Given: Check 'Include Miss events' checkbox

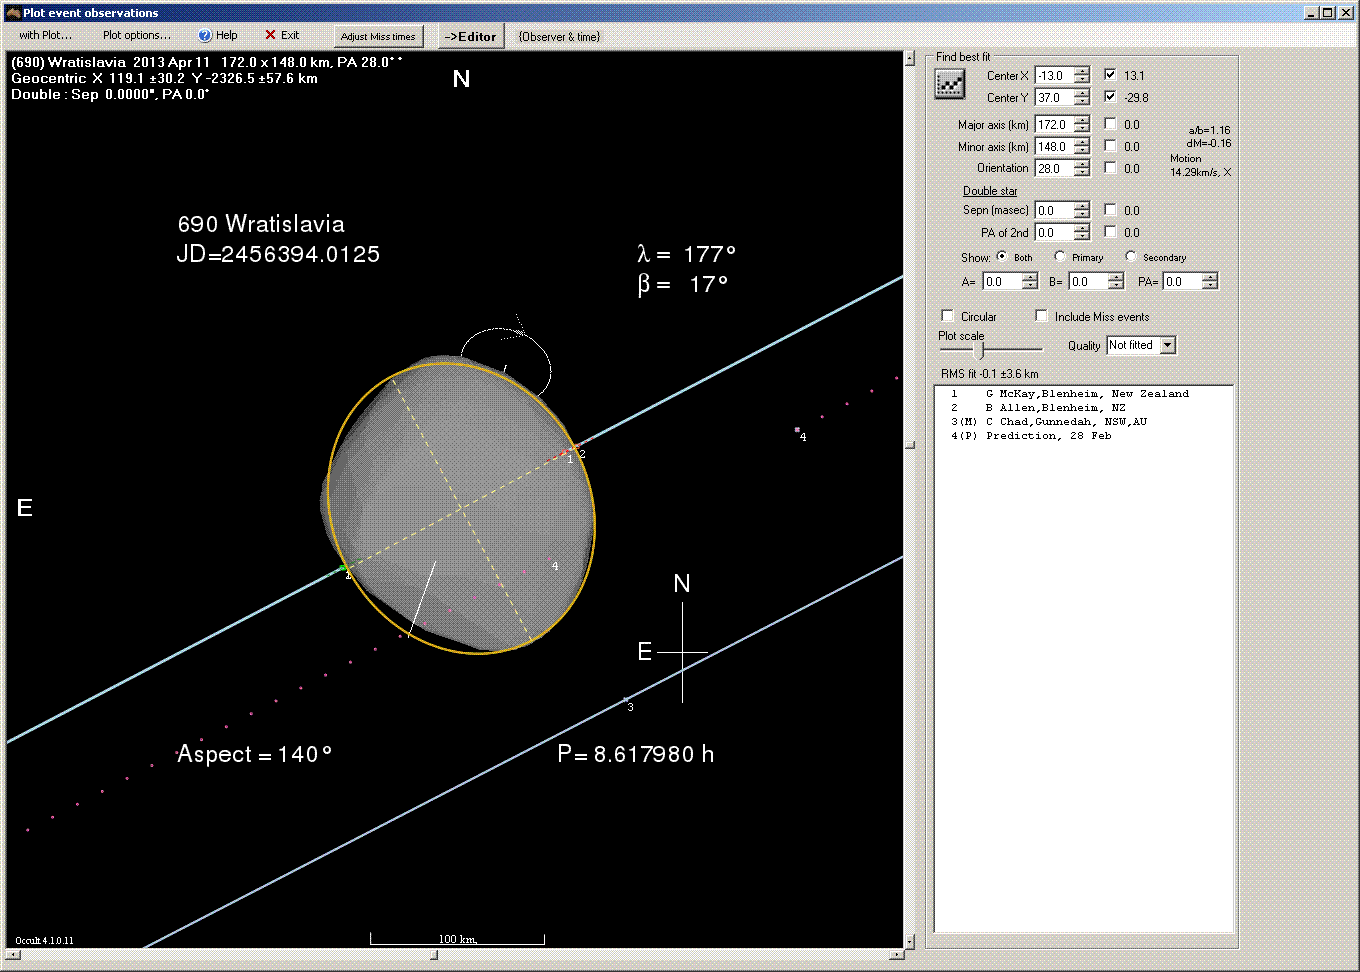Looking at the screenshot, I should [x=1041, y=316].
